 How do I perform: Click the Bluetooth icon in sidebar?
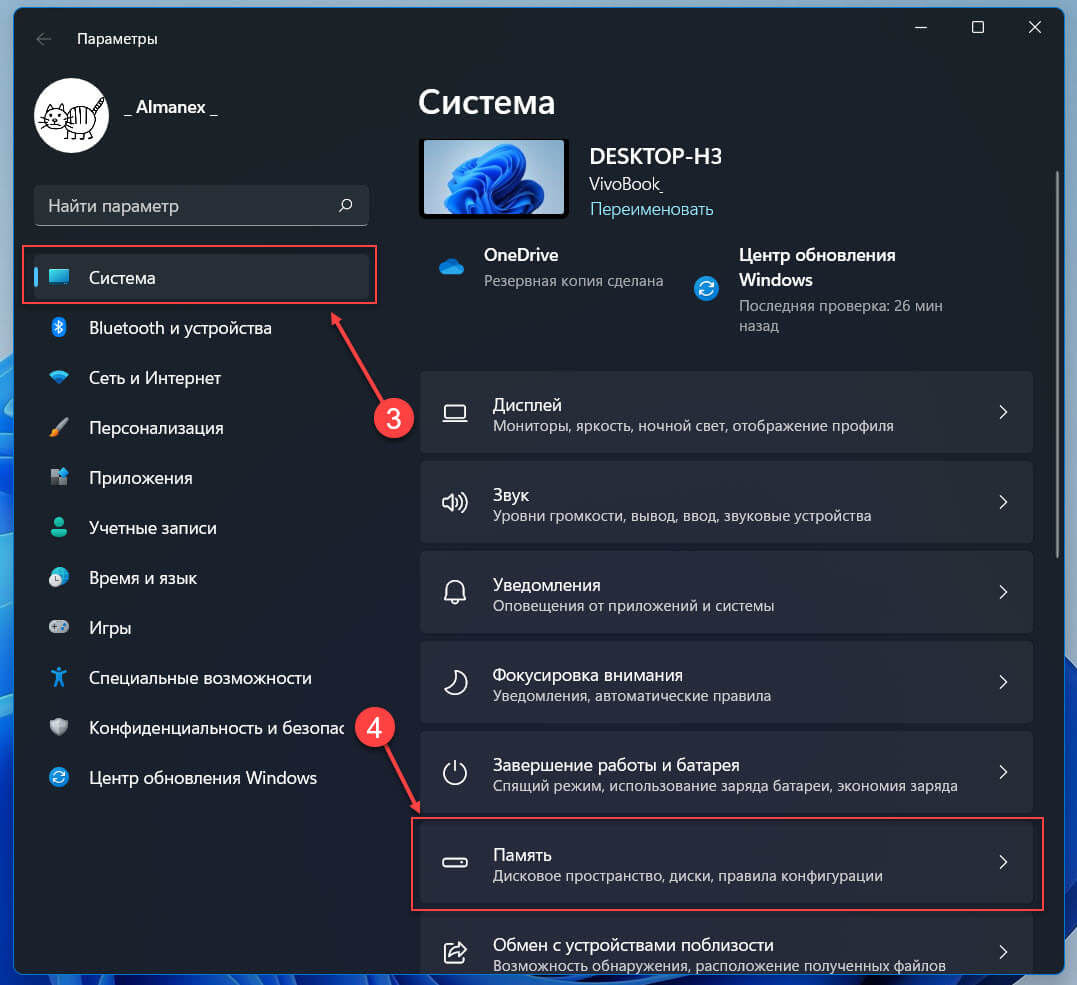(59, 327)
